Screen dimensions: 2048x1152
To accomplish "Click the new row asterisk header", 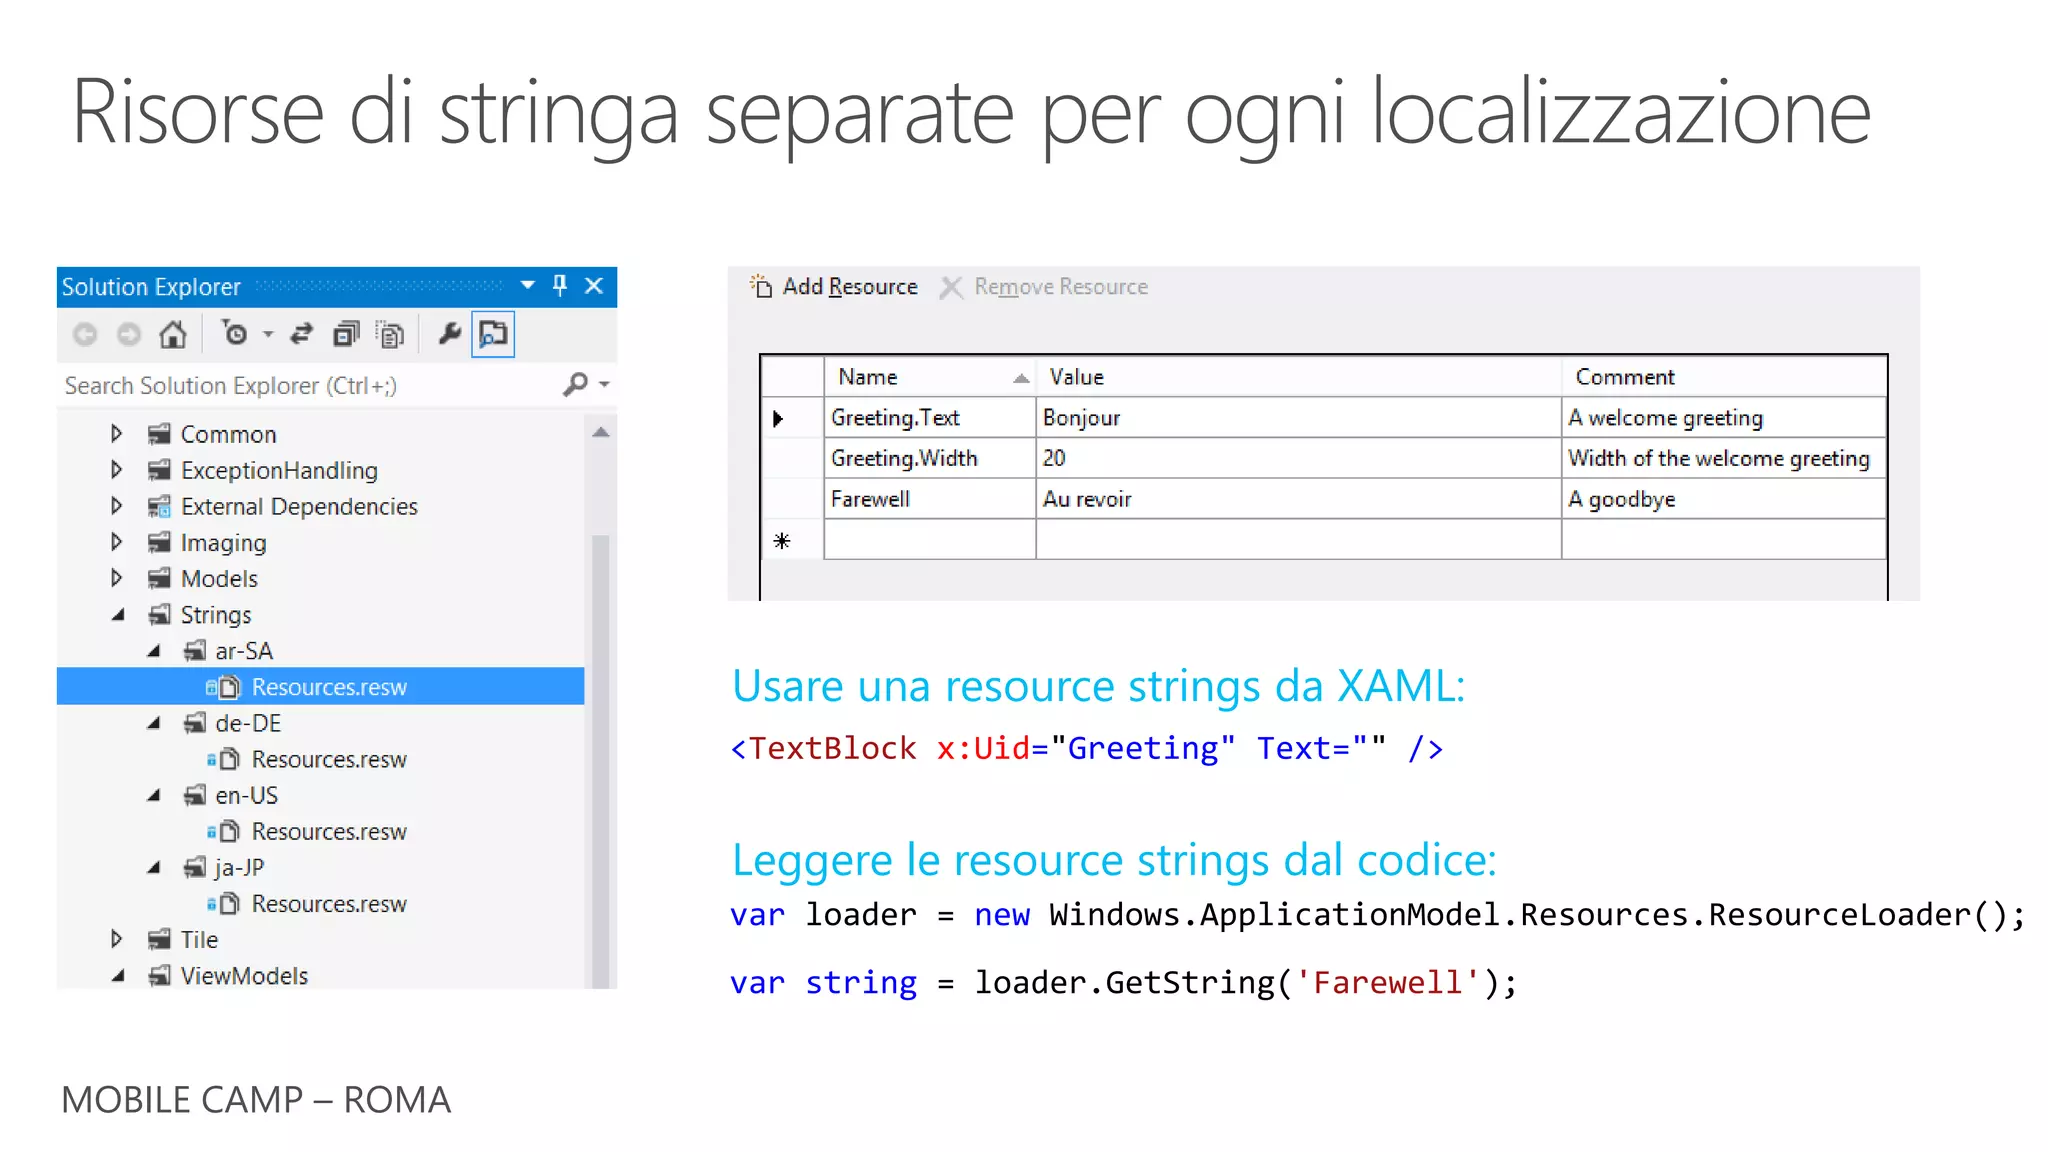I will point(792,540).
